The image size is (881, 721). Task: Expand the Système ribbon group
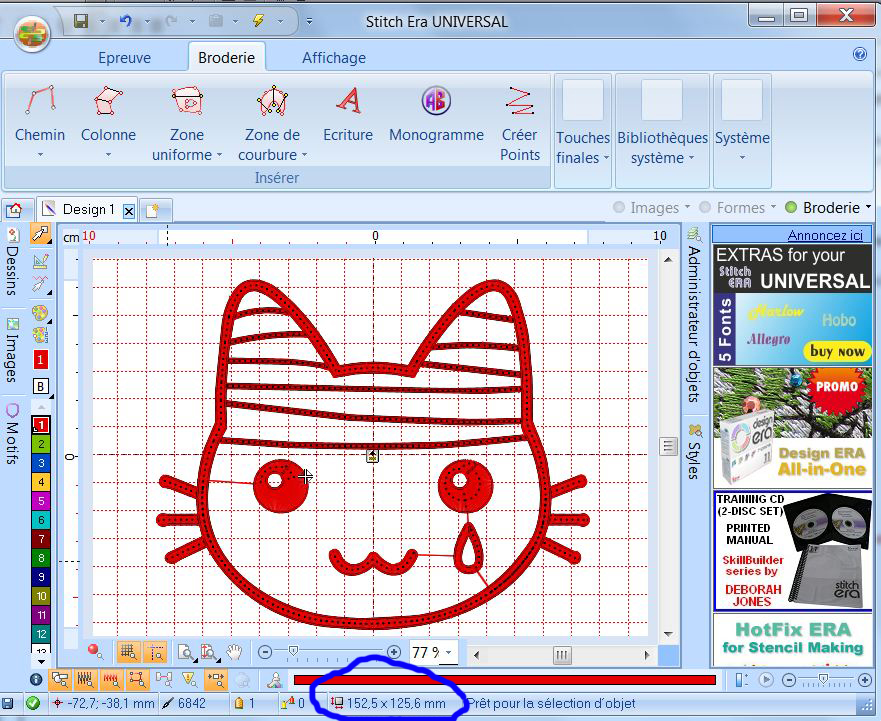742,130
